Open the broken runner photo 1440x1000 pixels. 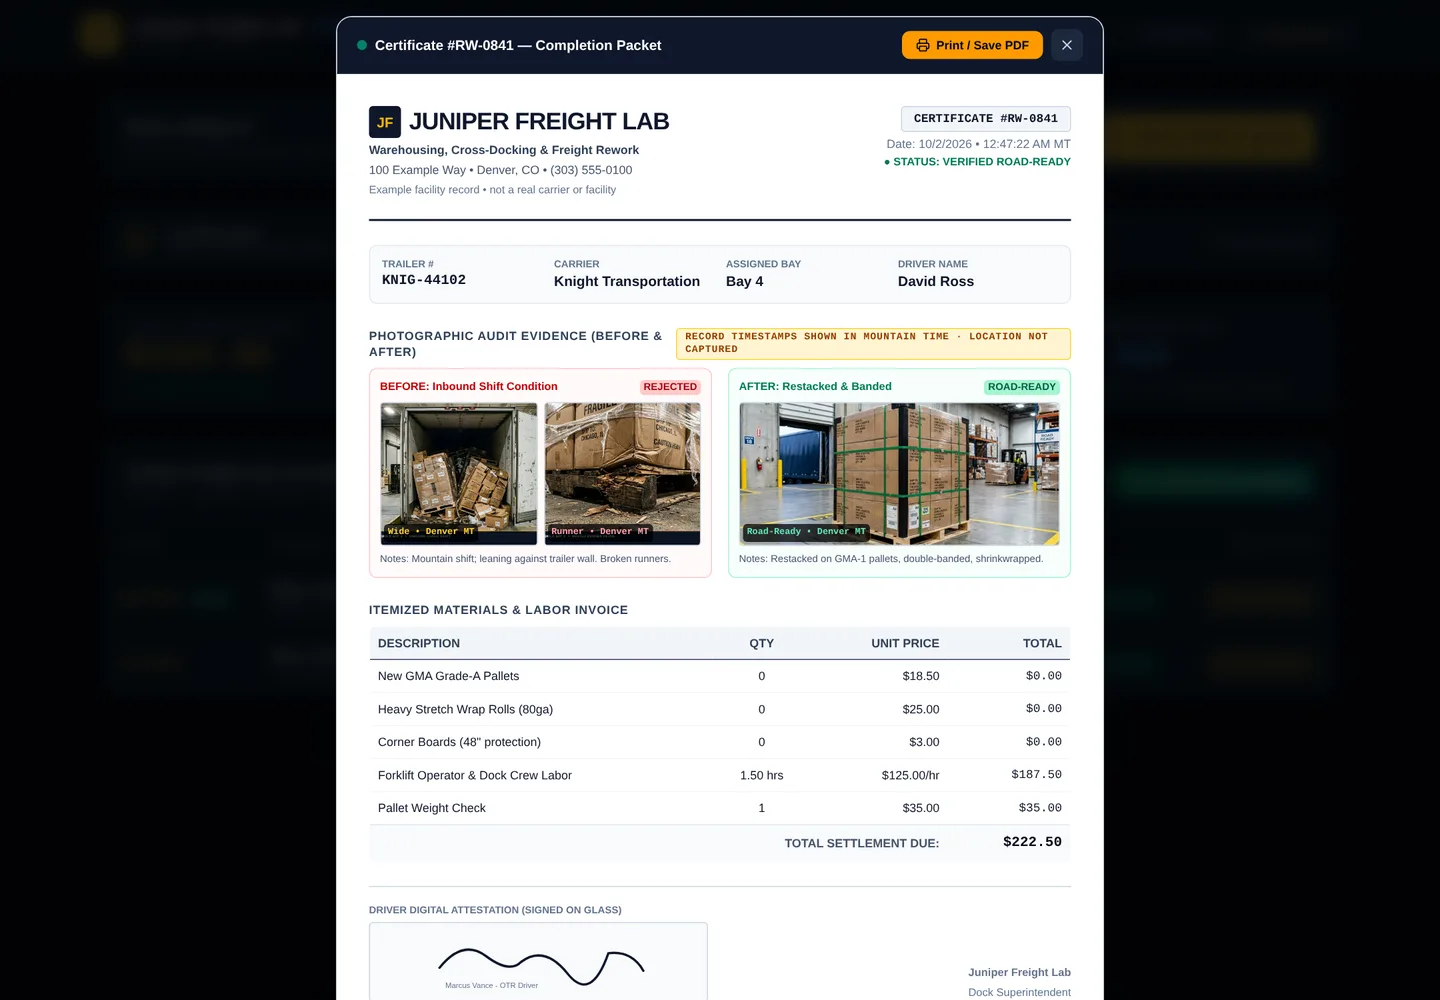pos(622,474)
